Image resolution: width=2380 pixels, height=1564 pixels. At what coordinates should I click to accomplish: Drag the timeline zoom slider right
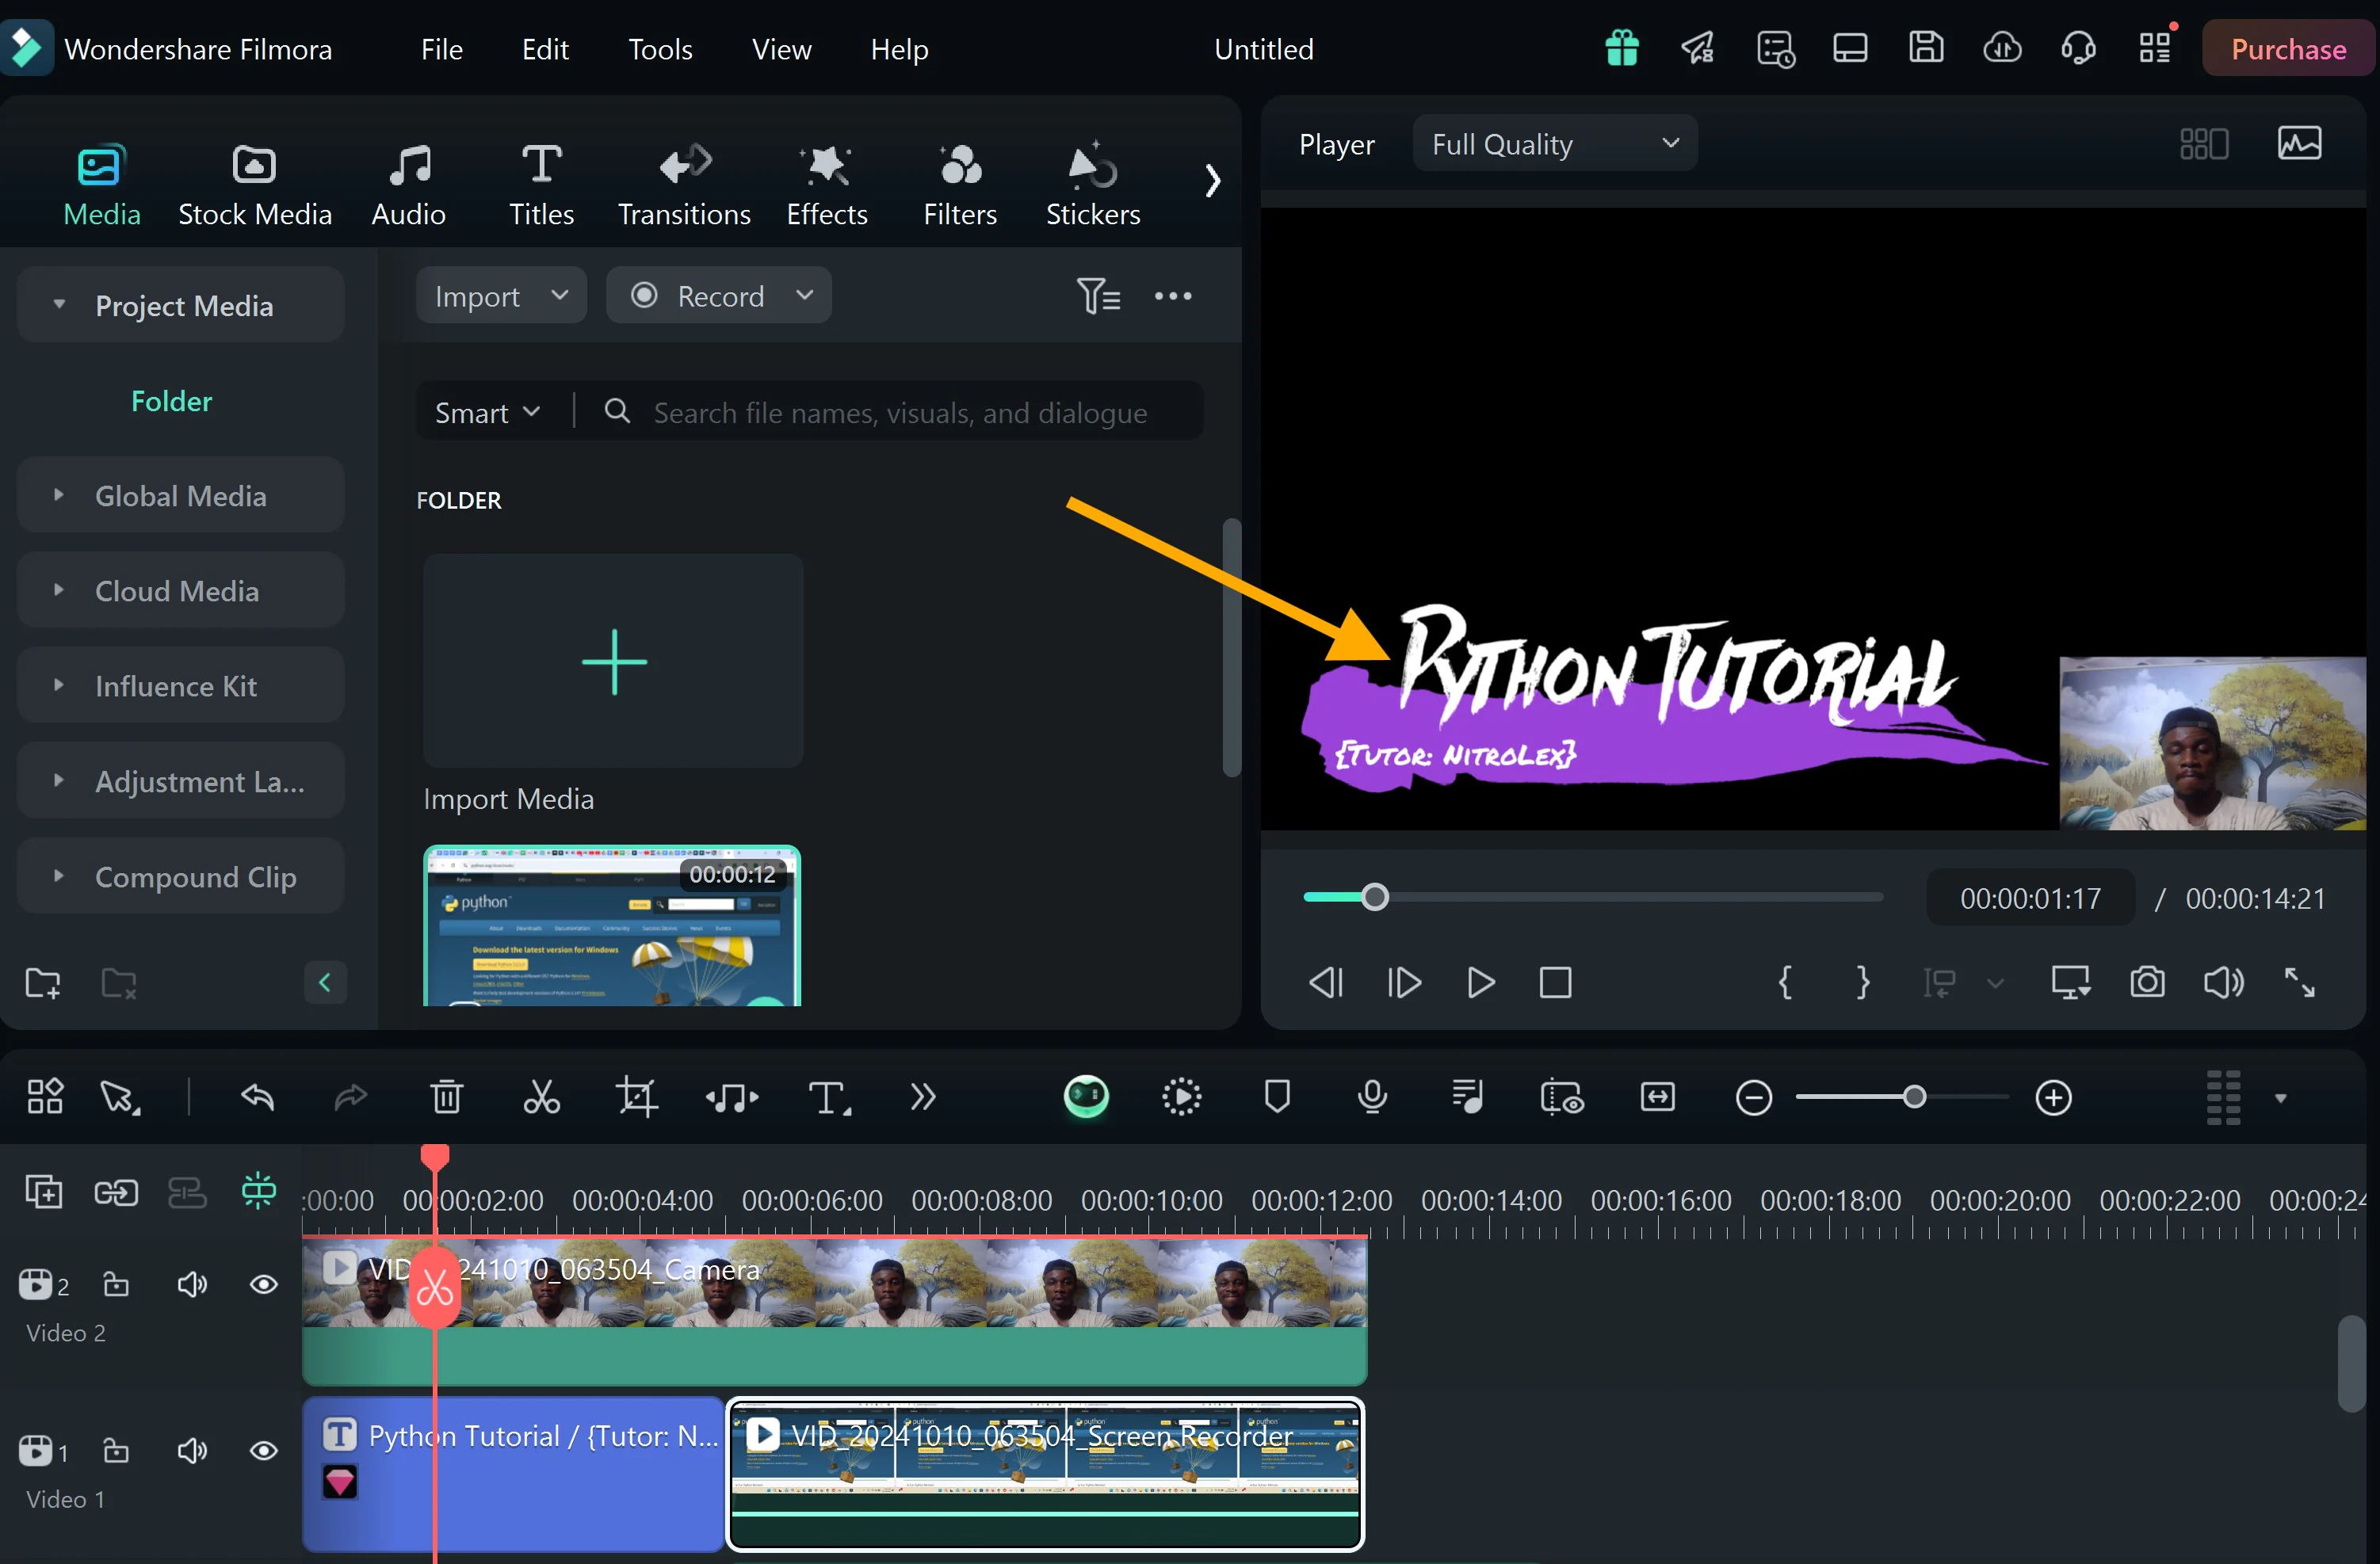point(1917,1098)
